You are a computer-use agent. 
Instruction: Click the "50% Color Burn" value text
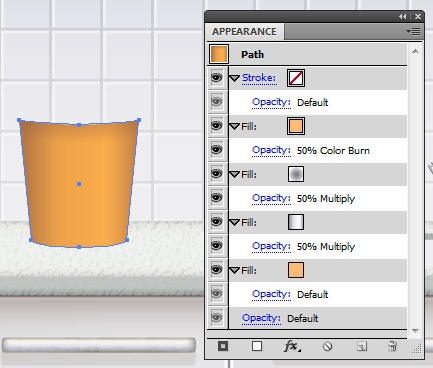(333, 151)
